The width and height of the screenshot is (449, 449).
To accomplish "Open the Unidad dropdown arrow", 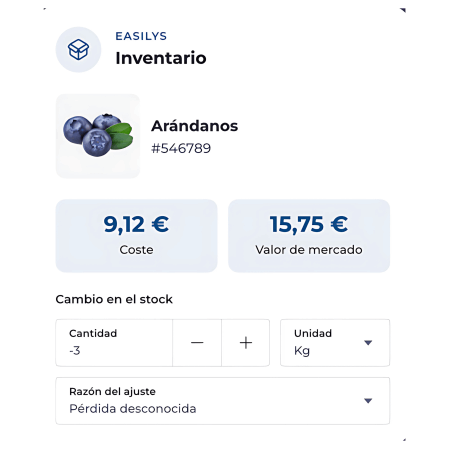I will (368, 343).
